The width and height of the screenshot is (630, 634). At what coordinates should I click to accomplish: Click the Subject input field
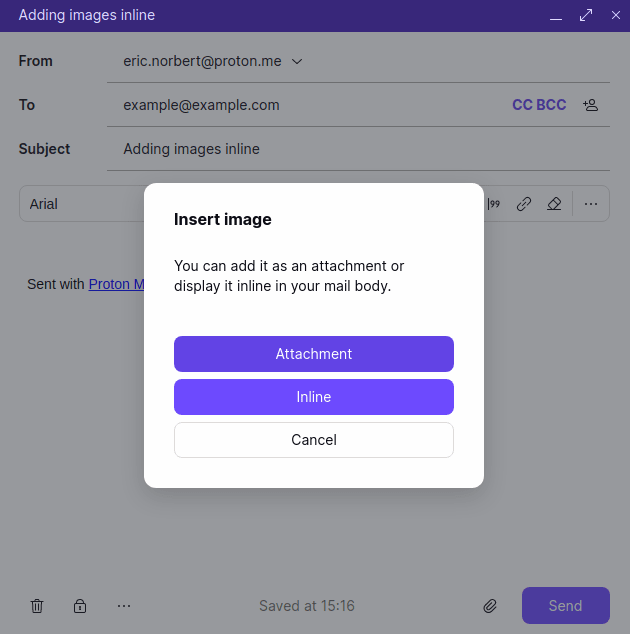[358, 149]
